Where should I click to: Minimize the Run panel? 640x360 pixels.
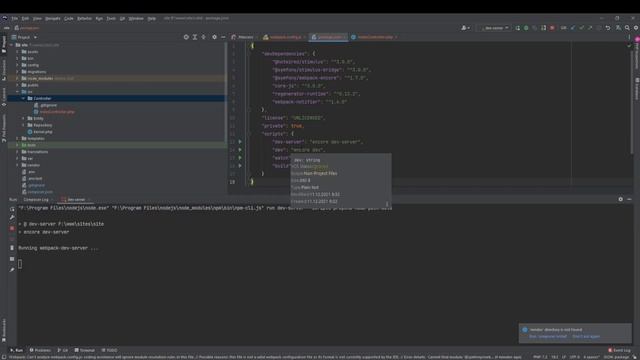click(629, 199)
